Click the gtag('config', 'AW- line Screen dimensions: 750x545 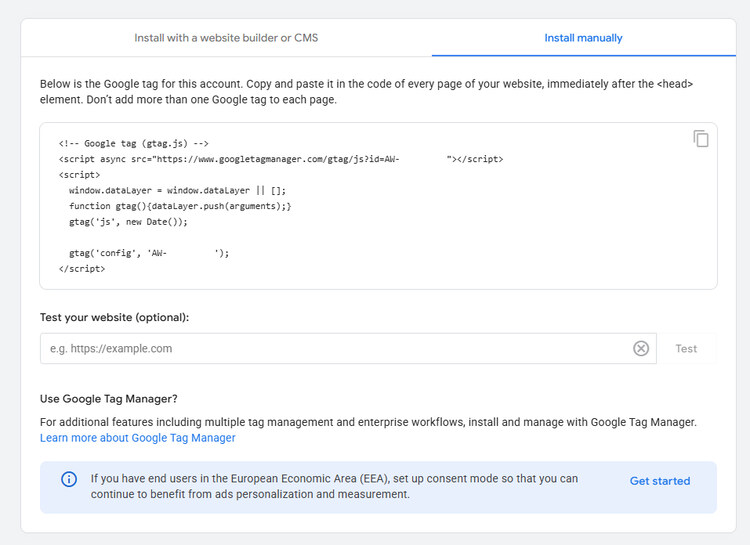(149, 253)
